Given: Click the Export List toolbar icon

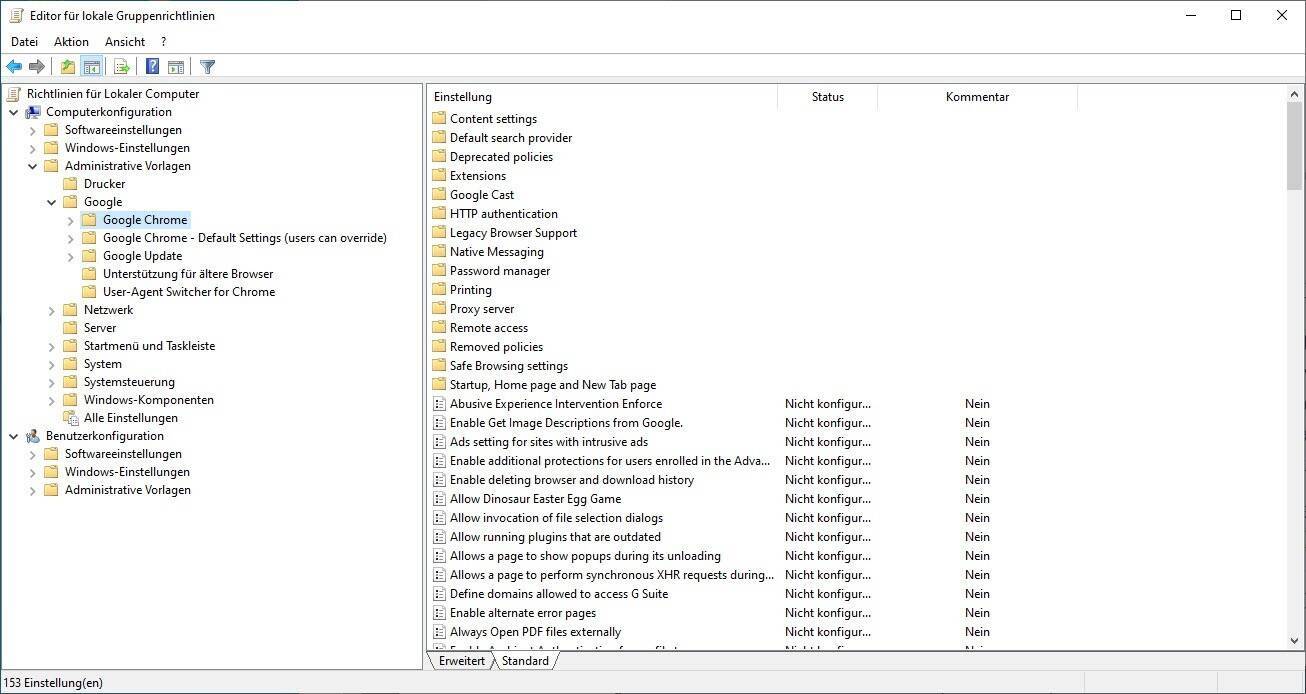Looking at the screenshot, I should click(x=122, y=67).
